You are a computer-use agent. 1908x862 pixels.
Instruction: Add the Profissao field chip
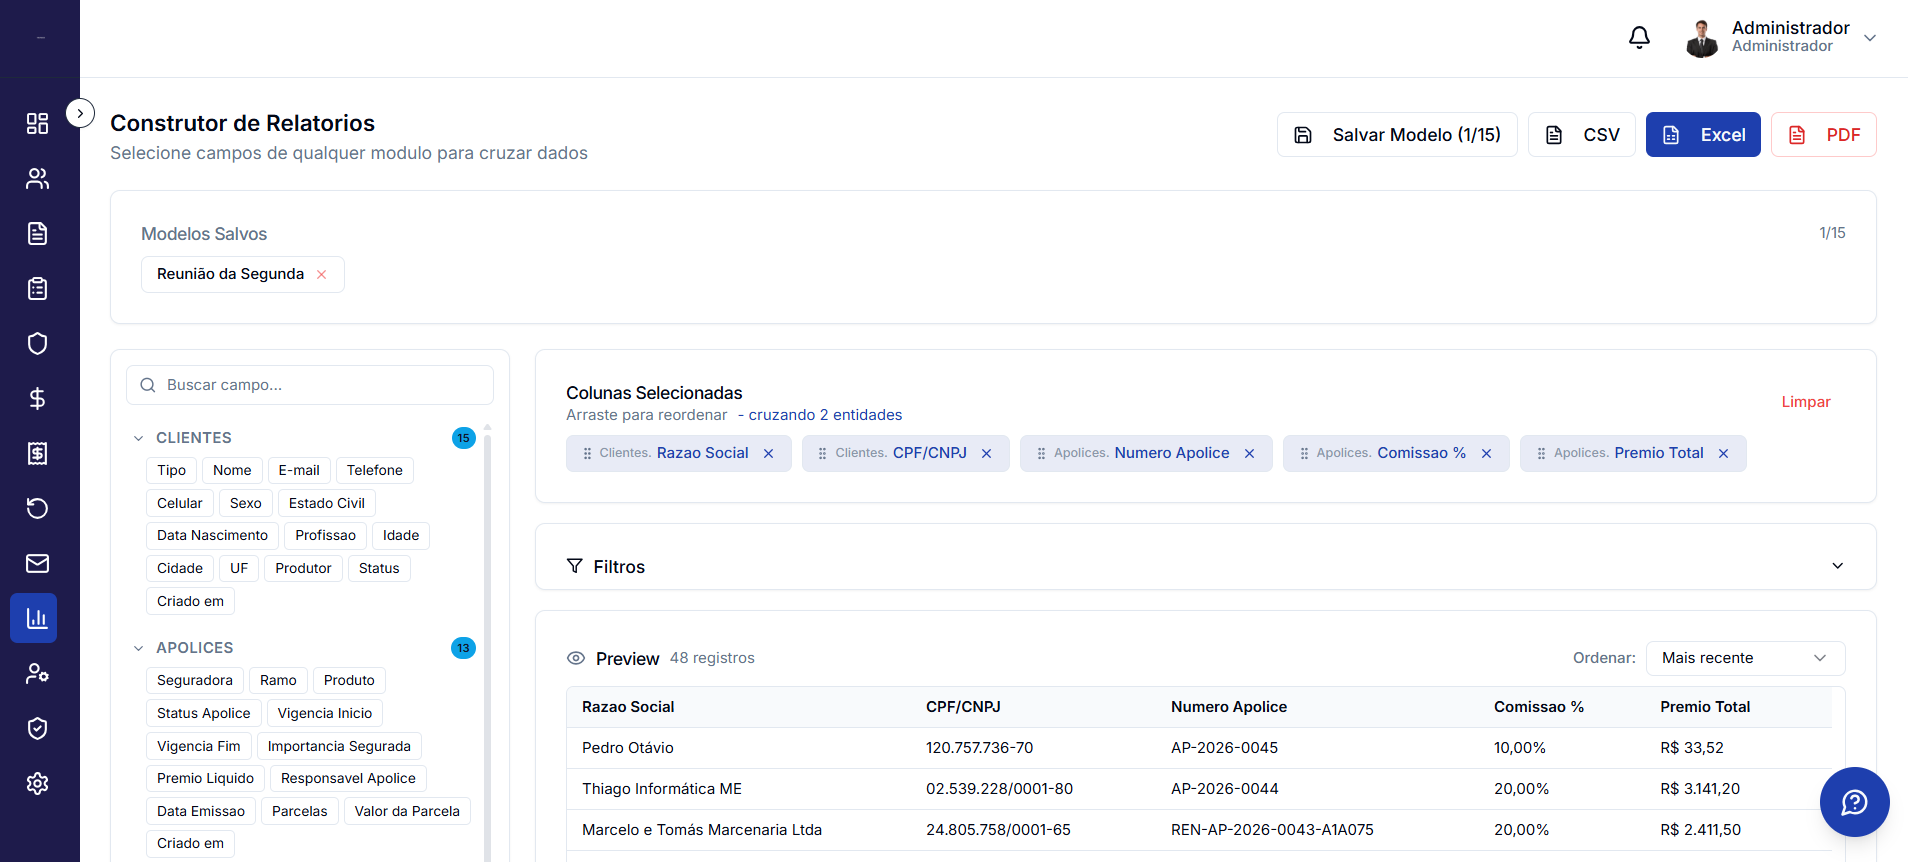(326, 535)
